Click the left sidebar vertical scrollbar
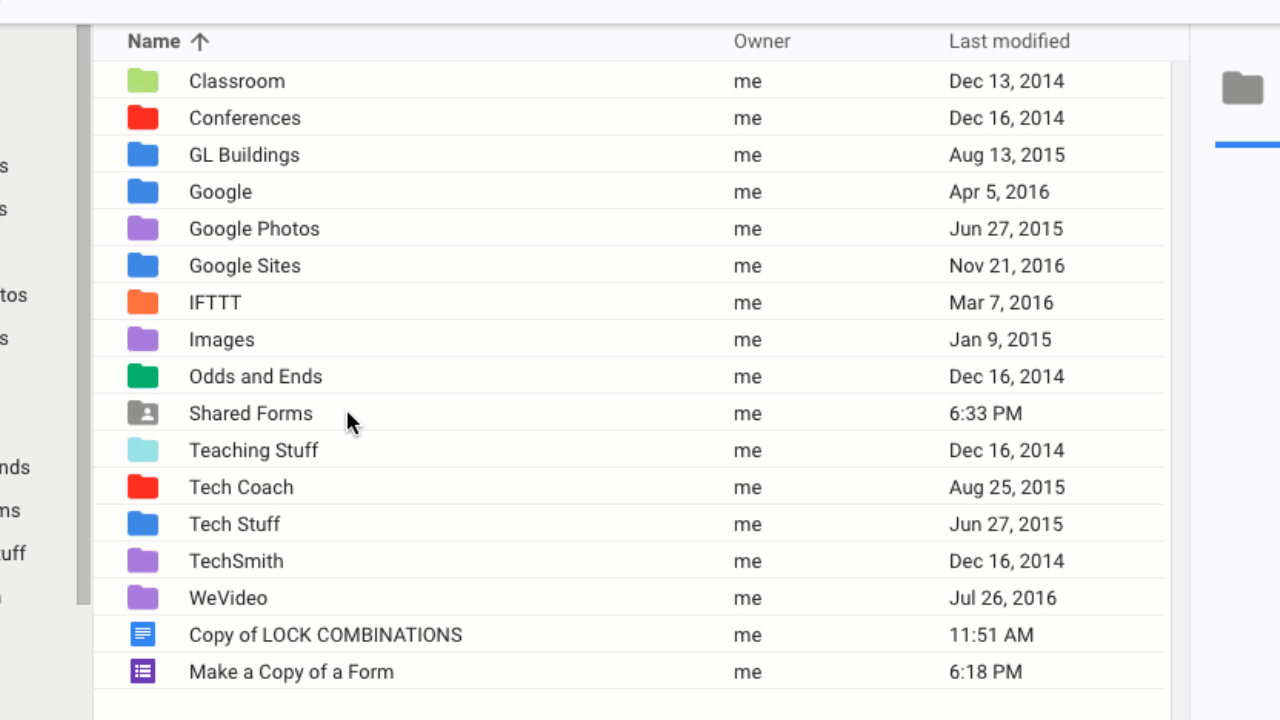Image resolution: width=1280 pixels, height=720 pixels. [84, 315]
